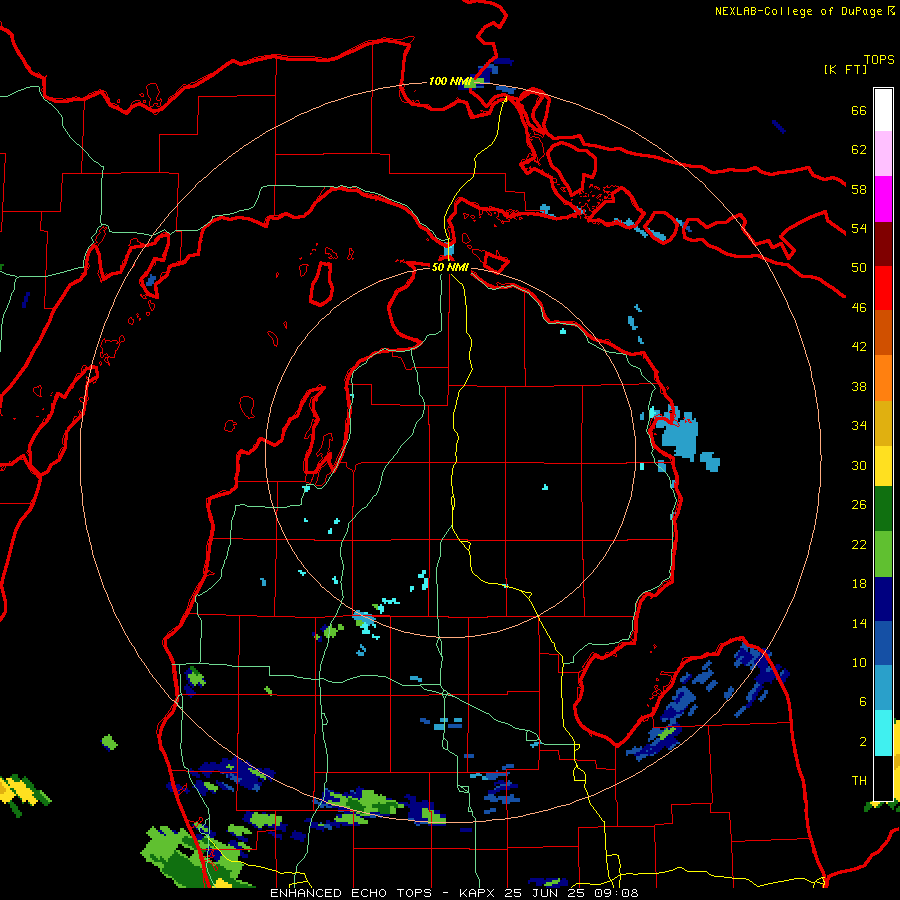Click the magenta legend swatch
Viewport: 900px width, 900px height.
883,198
